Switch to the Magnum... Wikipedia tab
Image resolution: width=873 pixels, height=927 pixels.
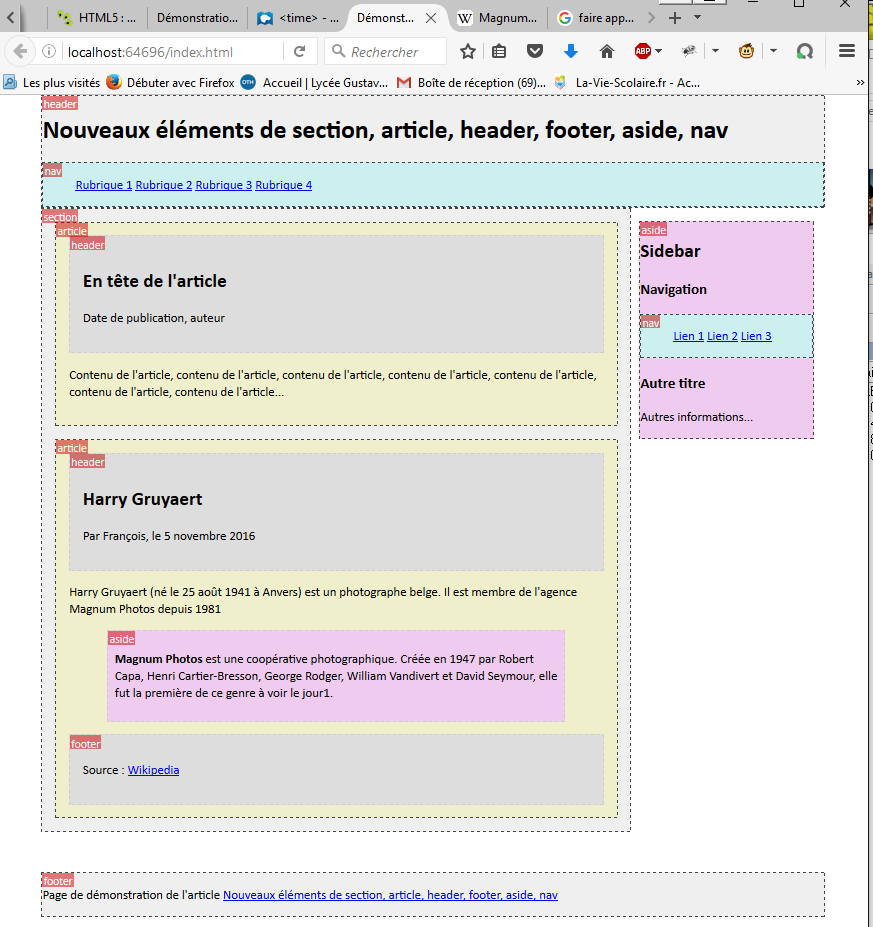(x=499, y=18)
